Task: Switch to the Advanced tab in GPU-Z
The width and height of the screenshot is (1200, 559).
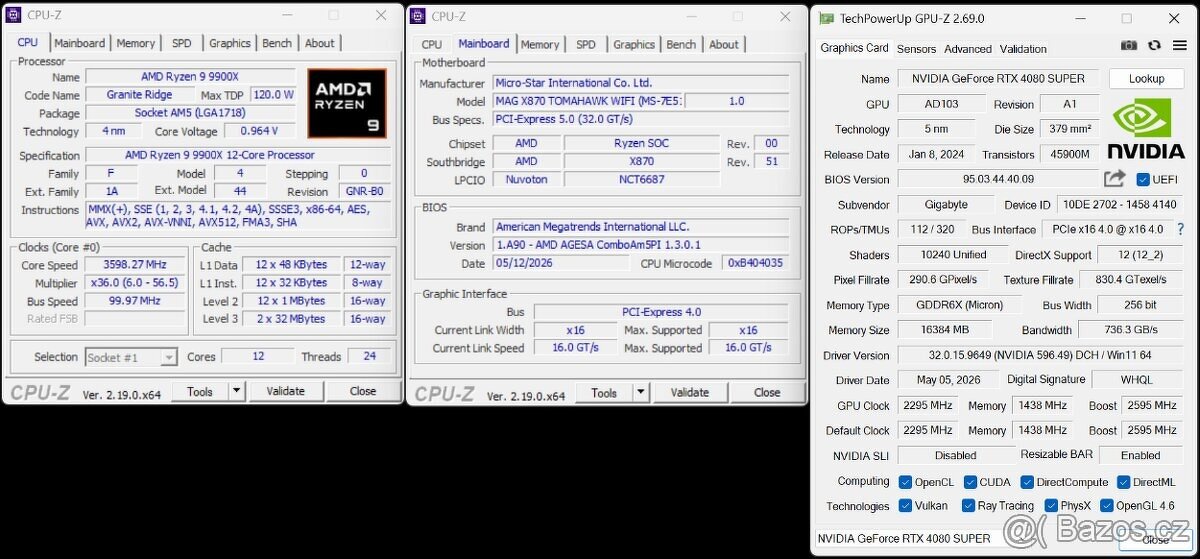Action: [x=968, y=49]
